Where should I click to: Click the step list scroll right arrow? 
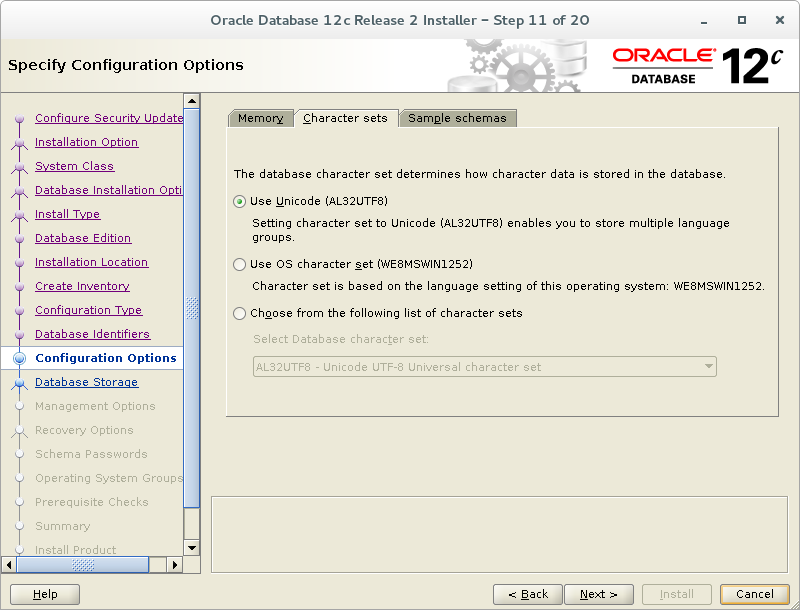click(x=174, y=565)
